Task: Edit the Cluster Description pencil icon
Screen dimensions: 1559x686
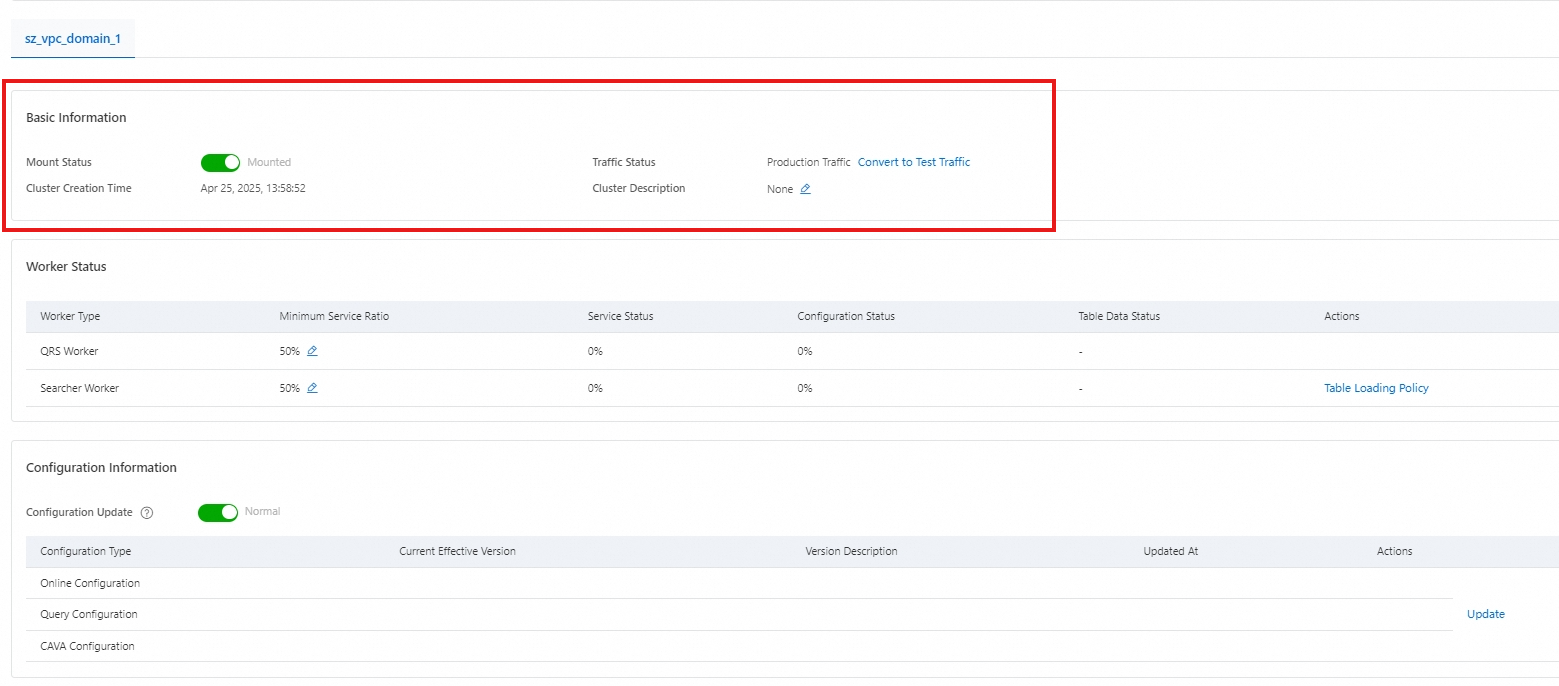Action: [805, 189]
